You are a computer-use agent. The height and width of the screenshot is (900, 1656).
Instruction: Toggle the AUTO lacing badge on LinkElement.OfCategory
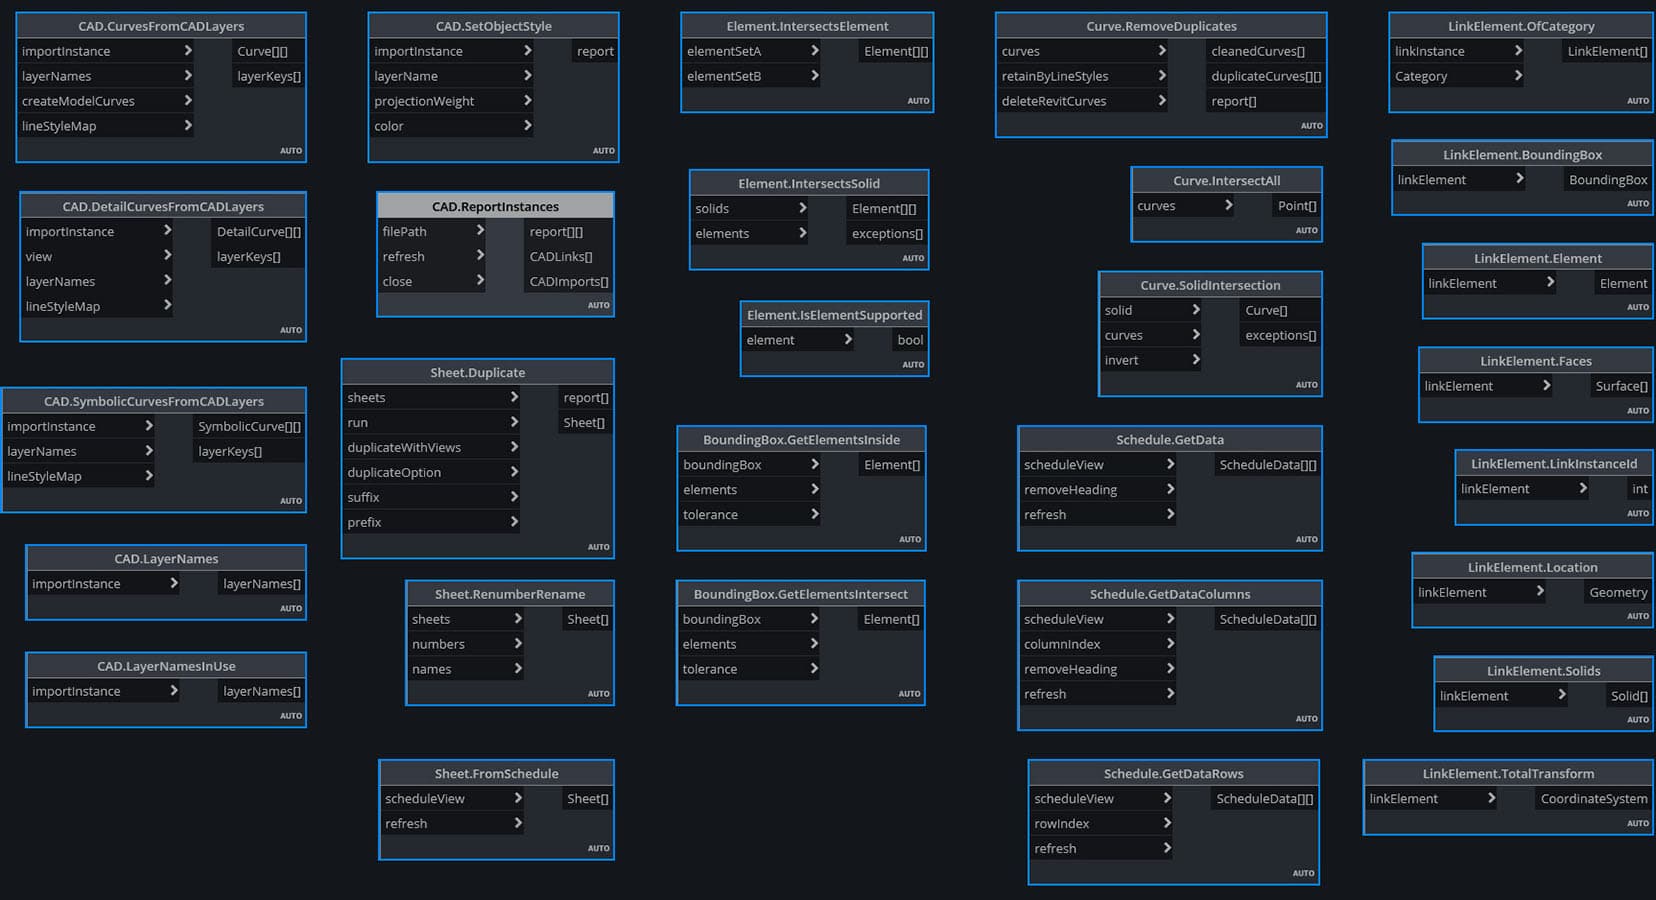click(1638, 100)
